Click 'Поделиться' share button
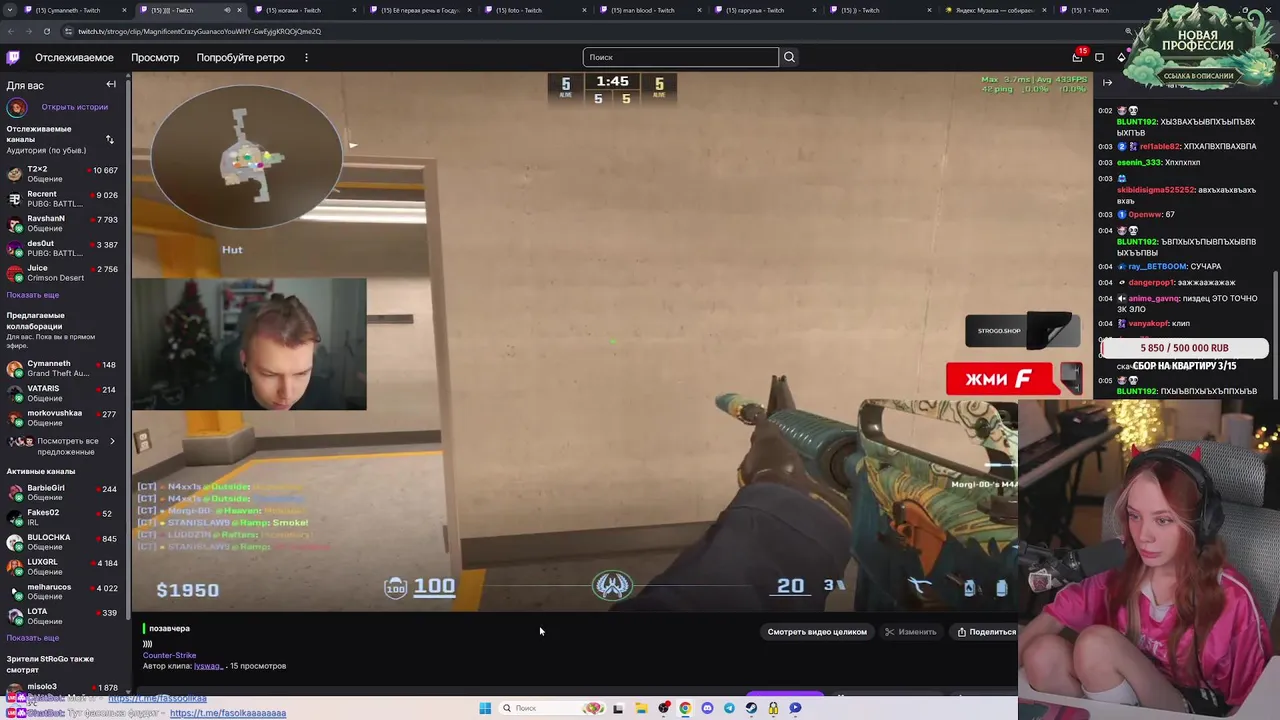 (986, 632)
